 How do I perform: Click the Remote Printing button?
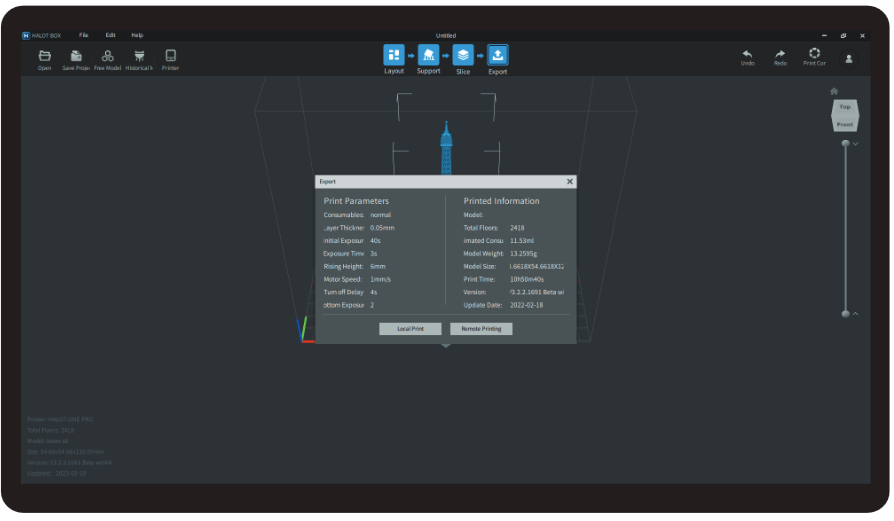481,329
